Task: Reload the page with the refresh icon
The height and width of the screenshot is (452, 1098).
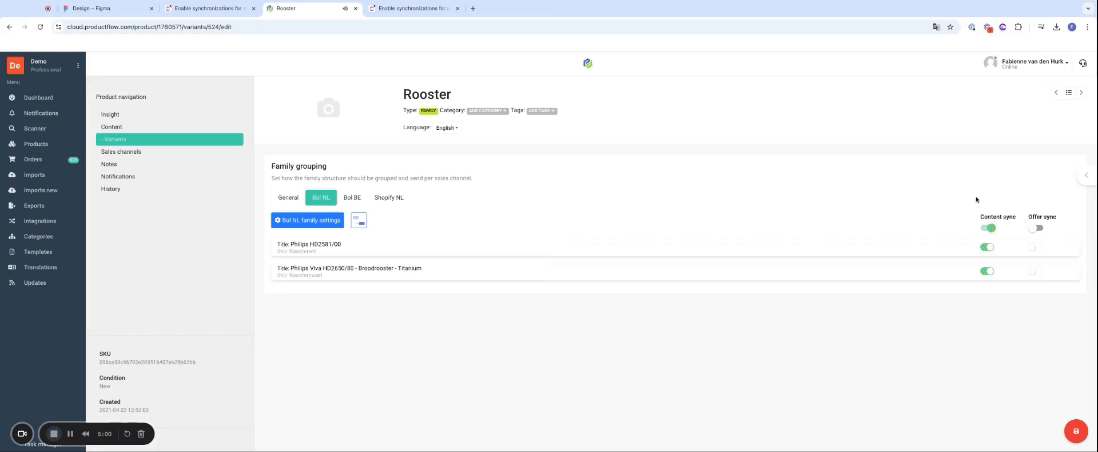Action: tap(40, 27)
